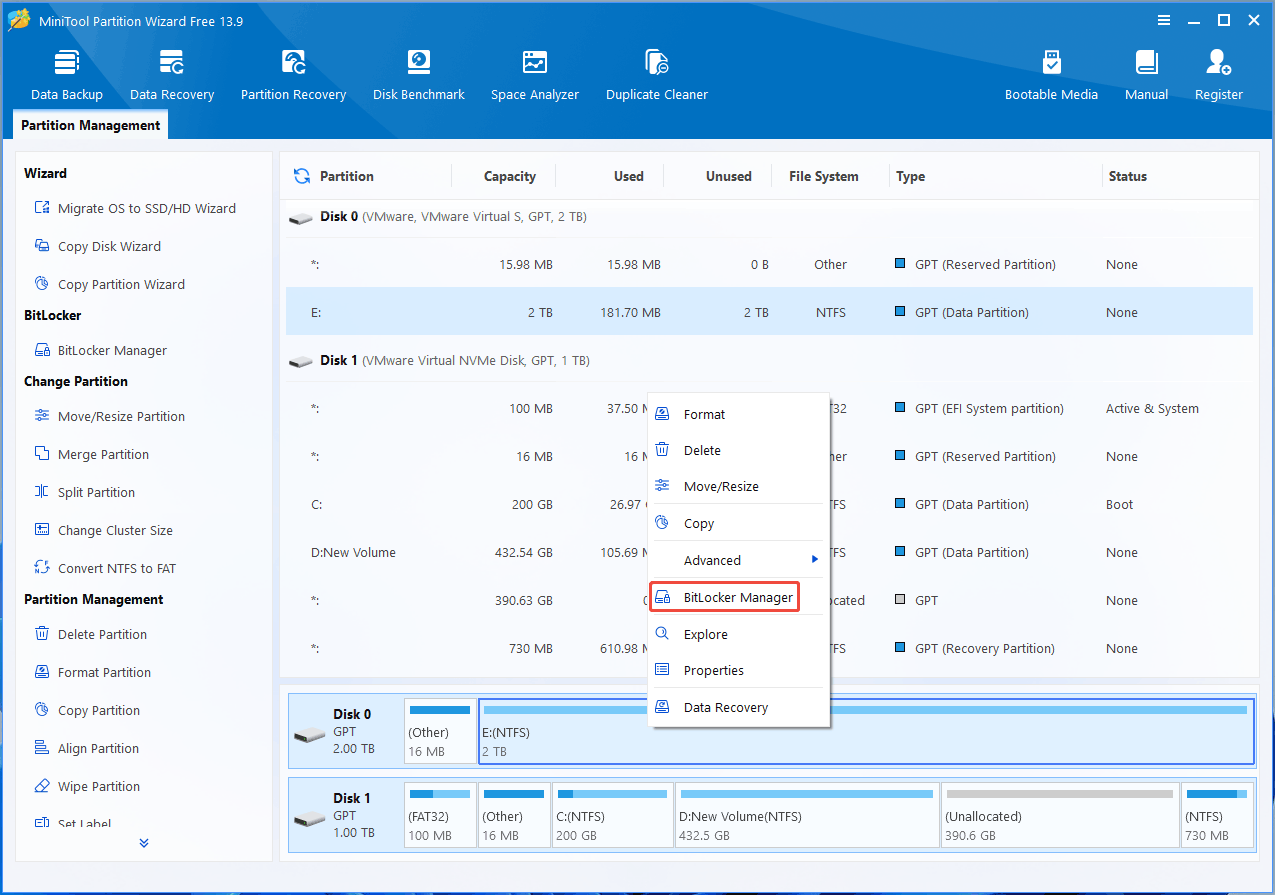Select Convert NTFS to FAT

tap(104, 568)
